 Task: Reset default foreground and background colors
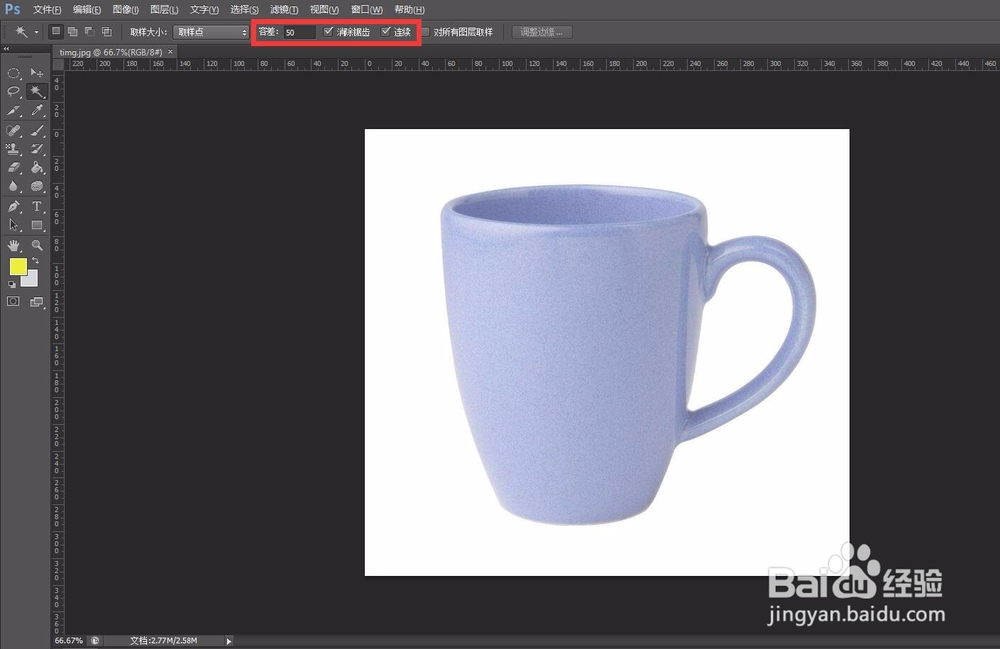pyautogui.click(x=12, y=284)
